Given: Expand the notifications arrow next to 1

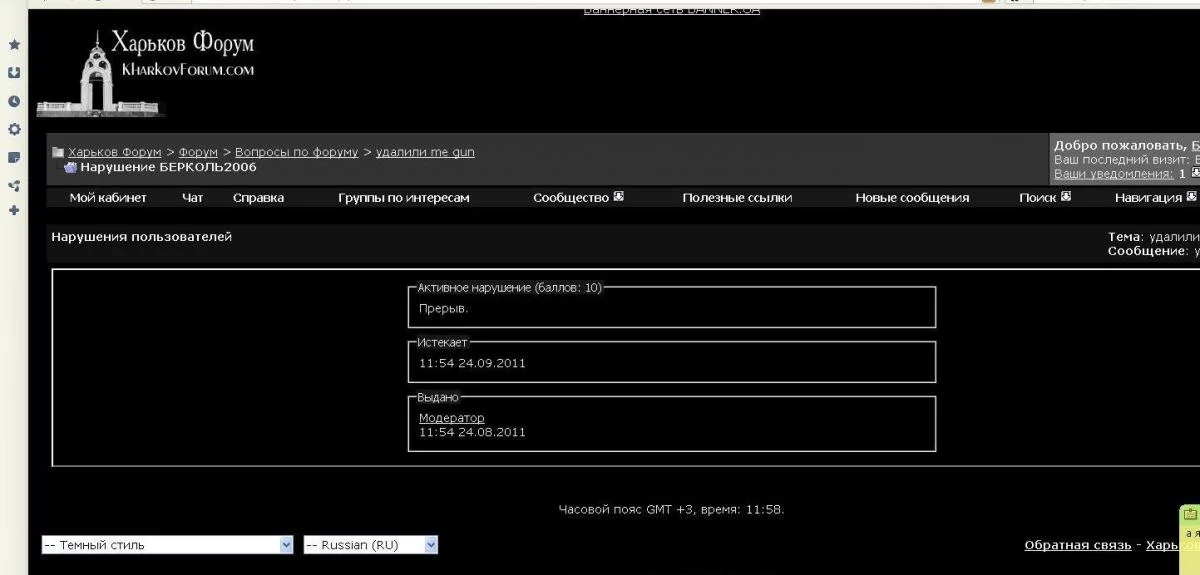Looking at the screenshot, I should [1195, 173].
